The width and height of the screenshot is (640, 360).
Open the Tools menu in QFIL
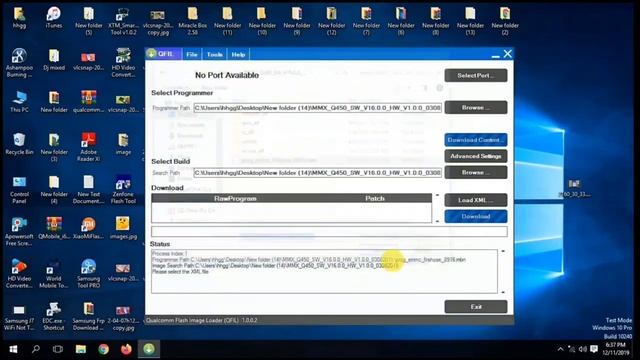coord(214,54)
